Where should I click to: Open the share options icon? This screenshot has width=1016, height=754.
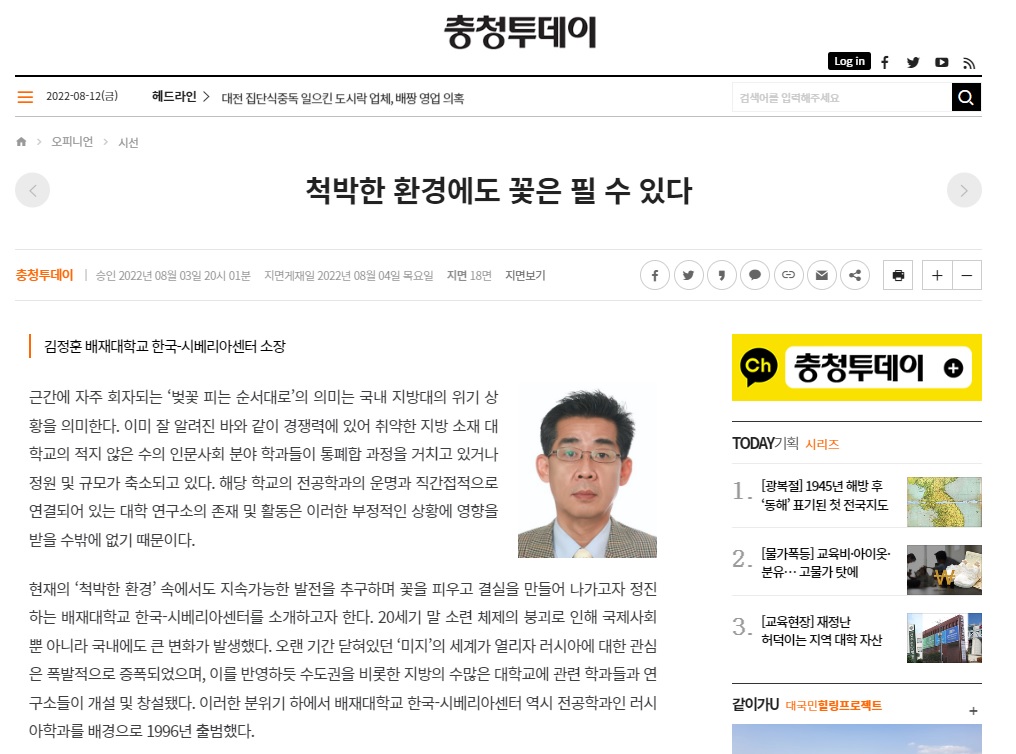coord(855,275)
